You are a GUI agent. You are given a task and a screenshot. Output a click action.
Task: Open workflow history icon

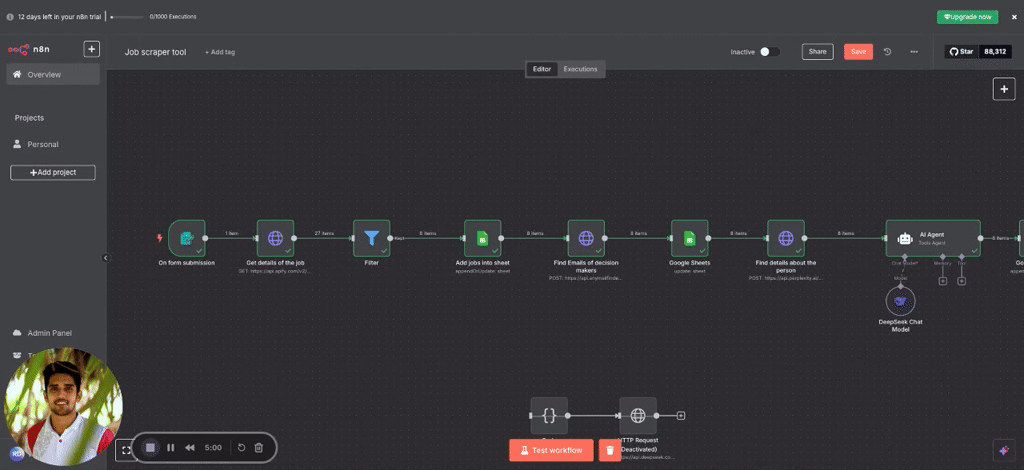(x=888, y=52)
